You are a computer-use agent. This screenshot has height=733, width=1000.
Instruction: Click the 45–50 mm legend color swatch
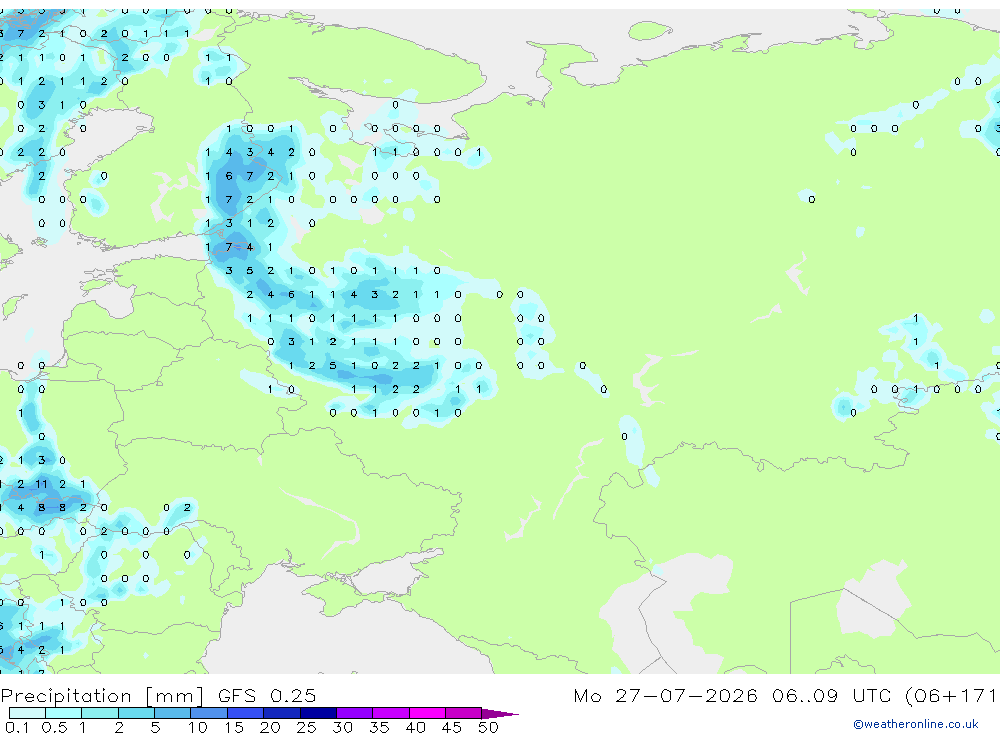point(463,713)
